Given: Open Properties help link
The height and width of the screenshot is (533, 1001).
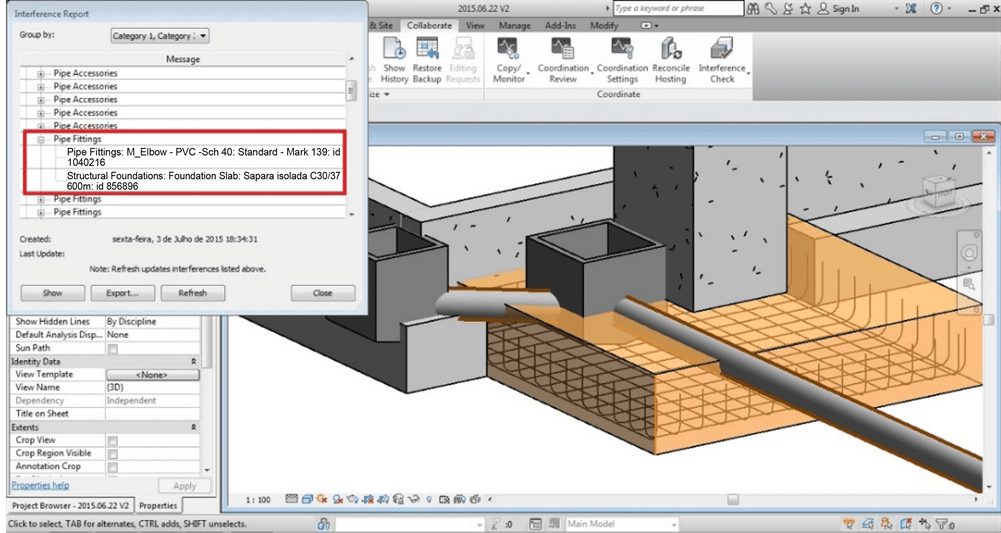Looking at the screenshot, I should [x=40, y=485].
